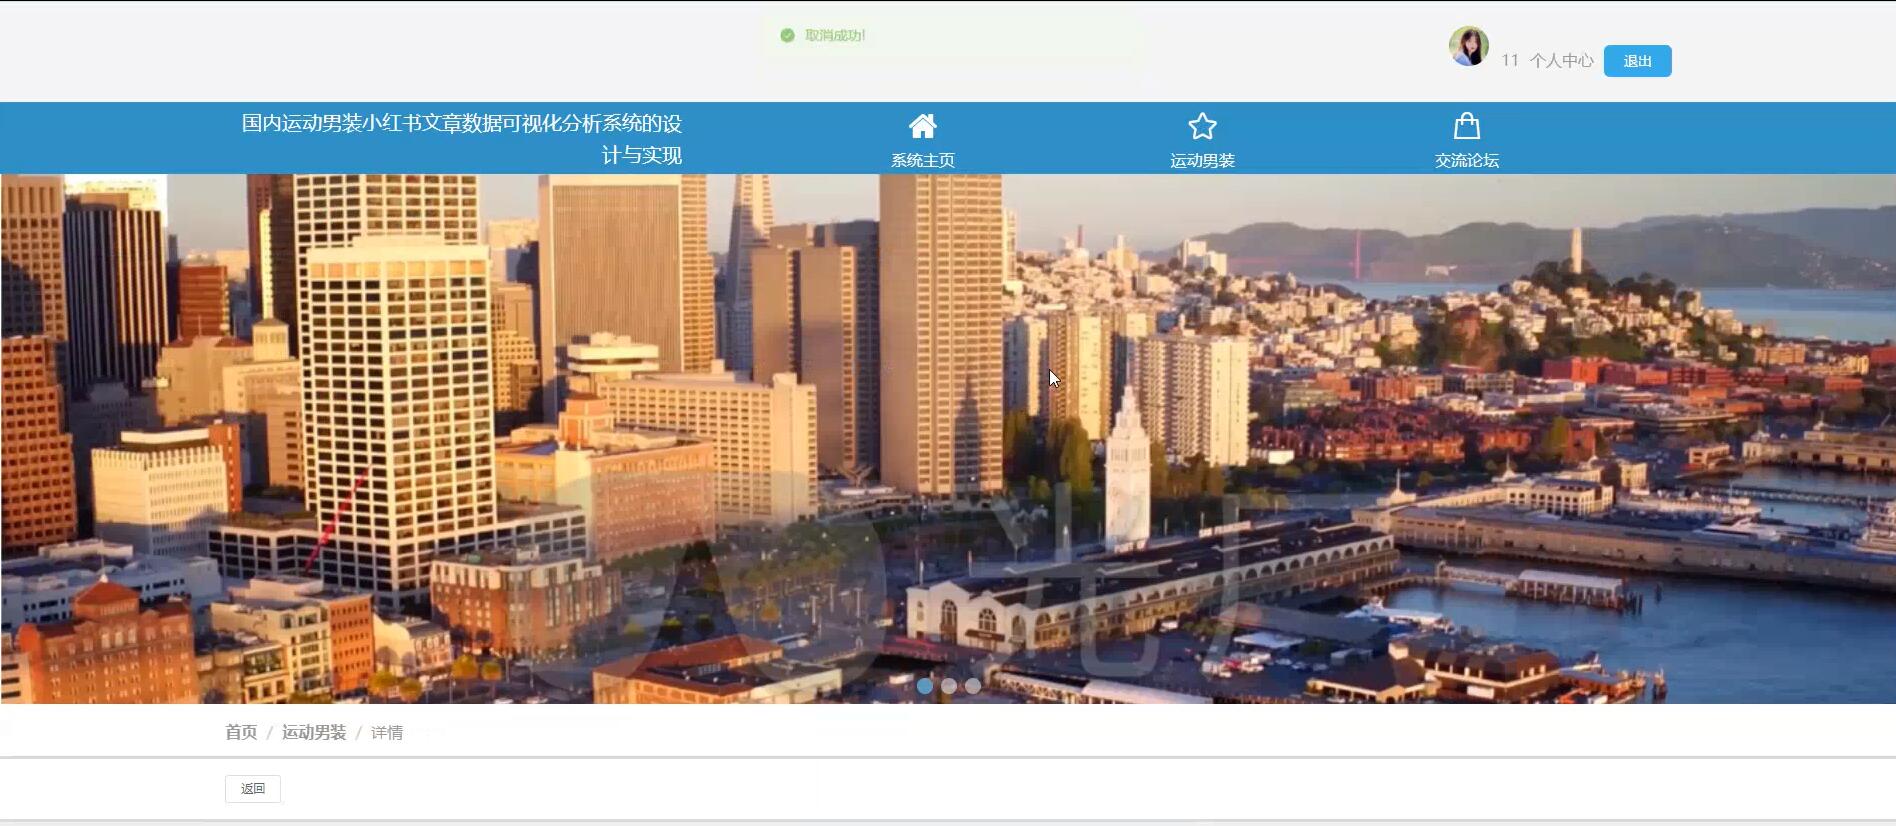Image resolution: width=1896 pixels, height=826 pixels.
Task: Select the first carousel indicator dot
Action: [925, 686]
